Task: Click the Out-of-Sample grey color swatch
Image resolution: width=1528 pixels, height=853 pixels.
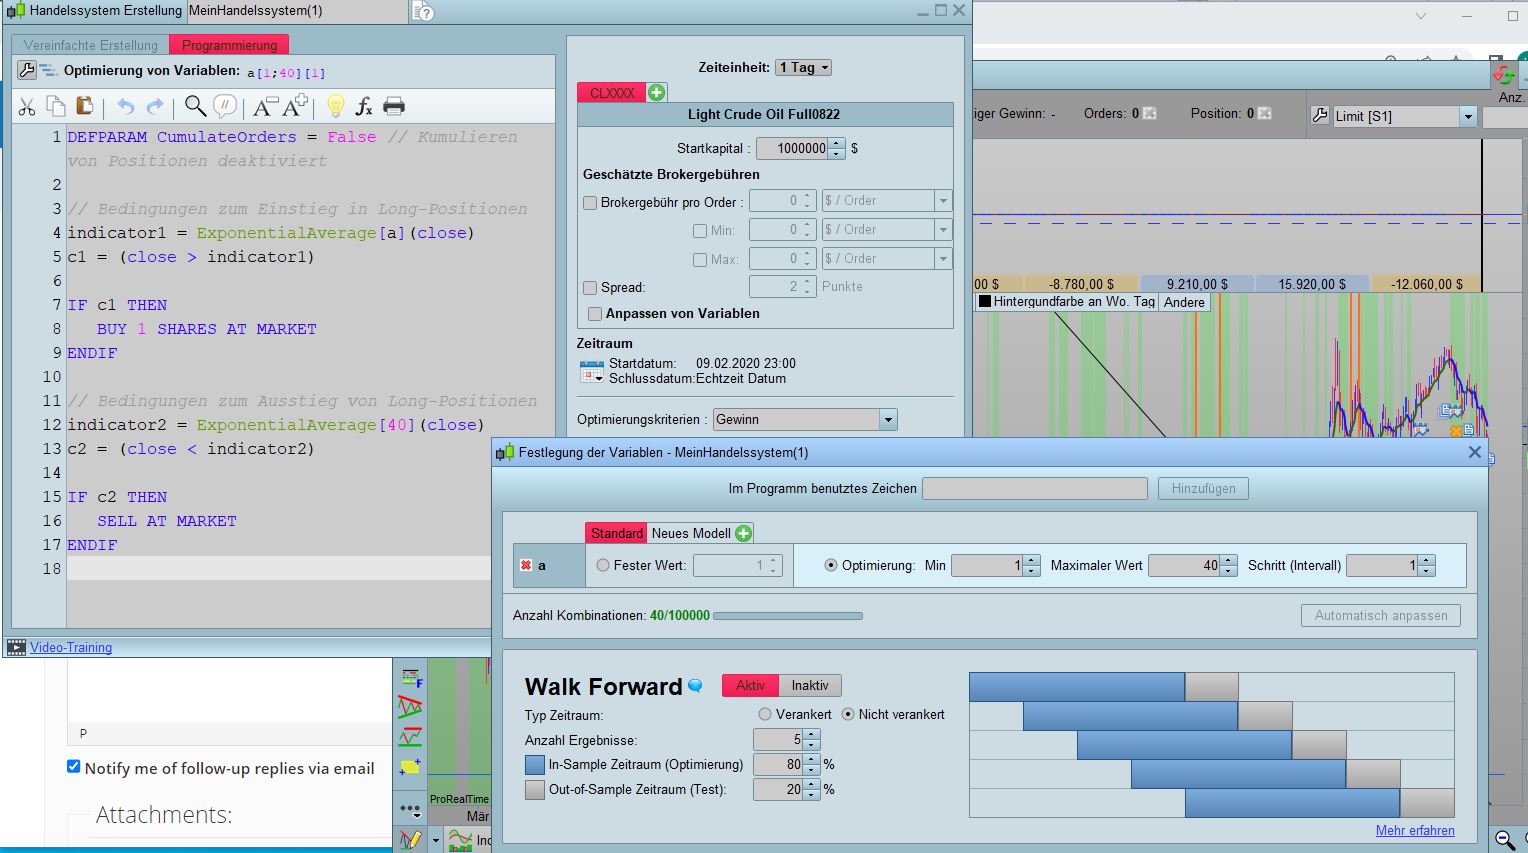Action: pyautogui.click(x=535, y=790)
